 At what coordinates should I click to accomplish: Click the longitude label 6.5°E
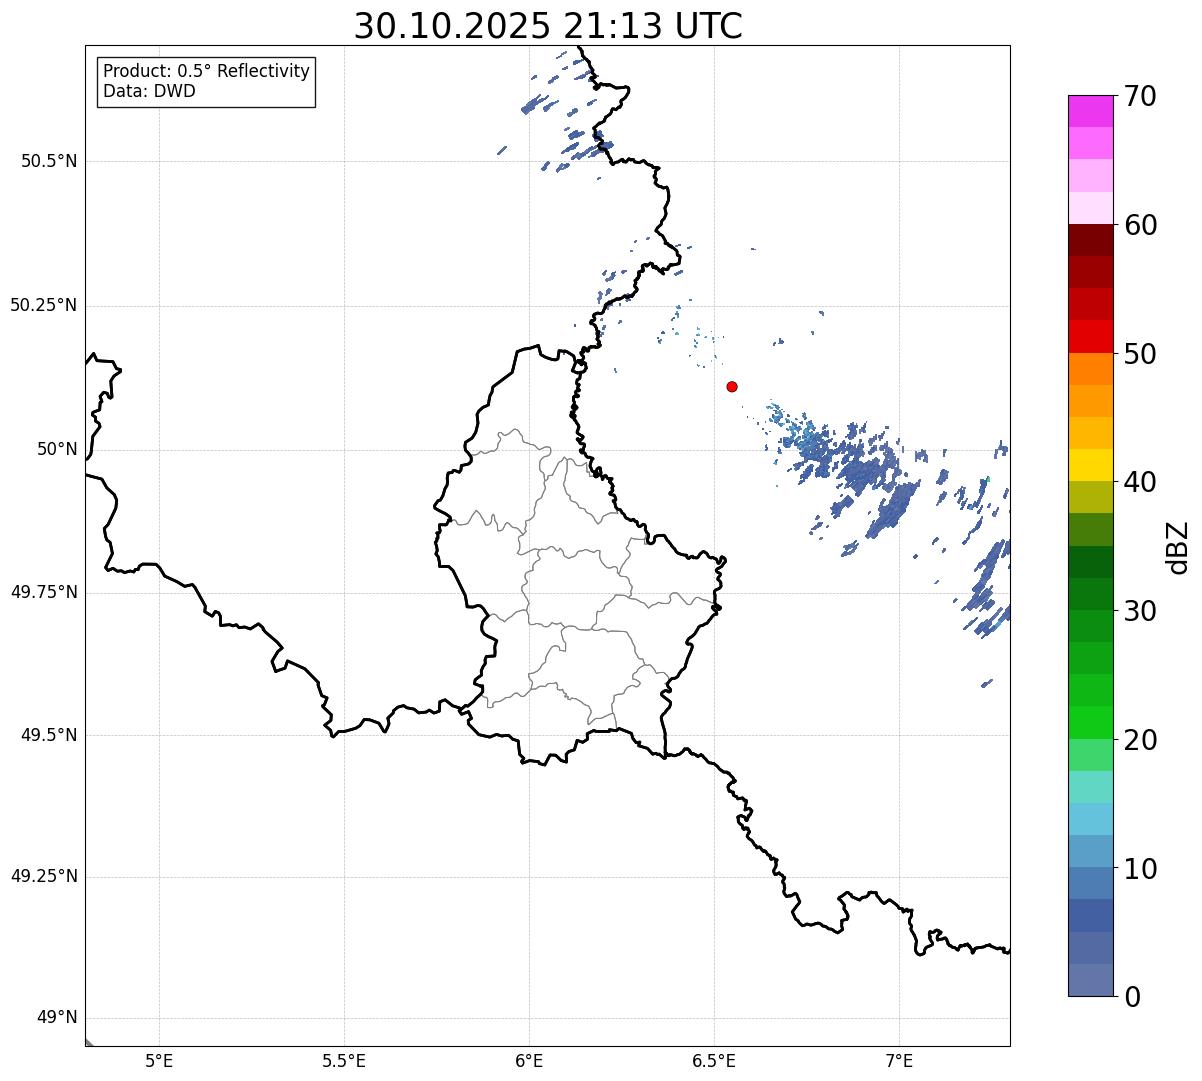point(714,1061)
